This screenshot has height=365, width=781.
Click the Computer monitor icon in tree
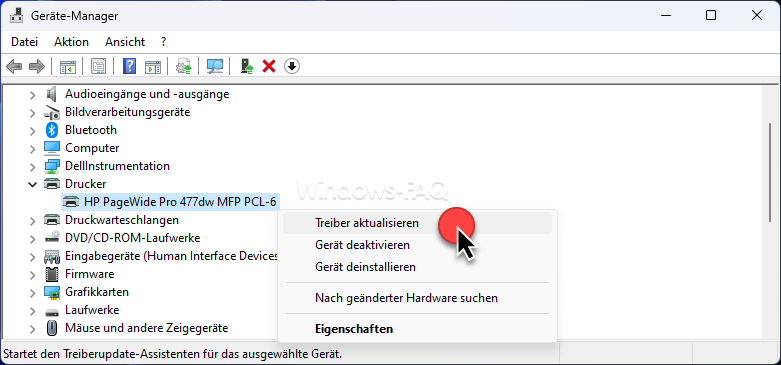coord(52,148)
